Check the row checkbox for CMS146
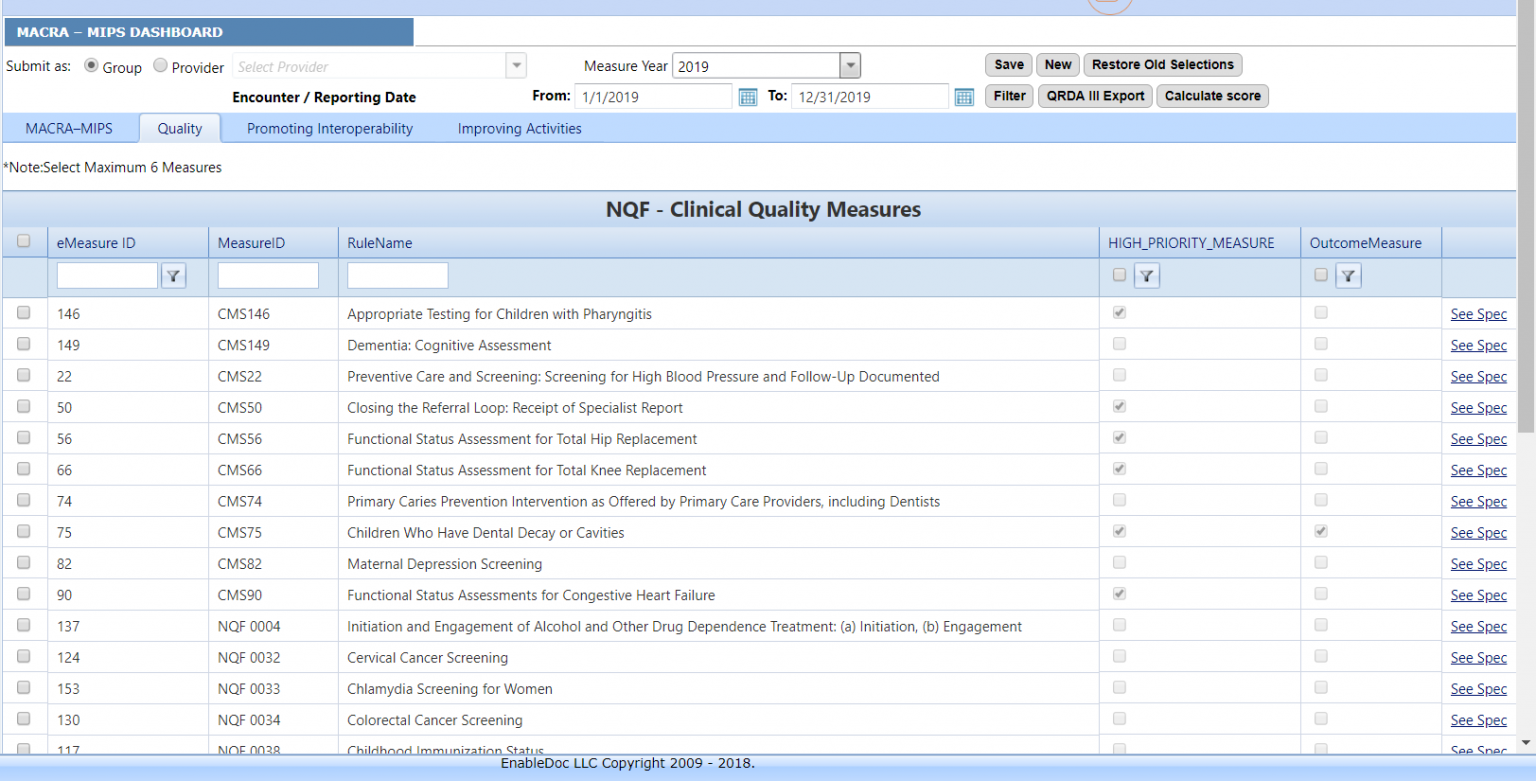This screenshot has height=781, width=1536. click(24, 312)
